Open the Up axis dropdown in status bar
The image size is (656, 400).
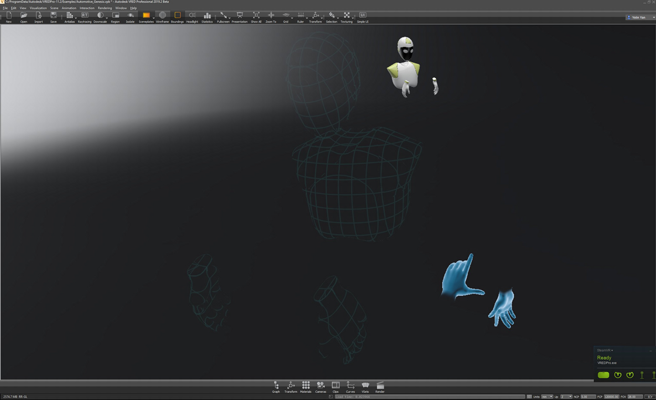(566, 397)
